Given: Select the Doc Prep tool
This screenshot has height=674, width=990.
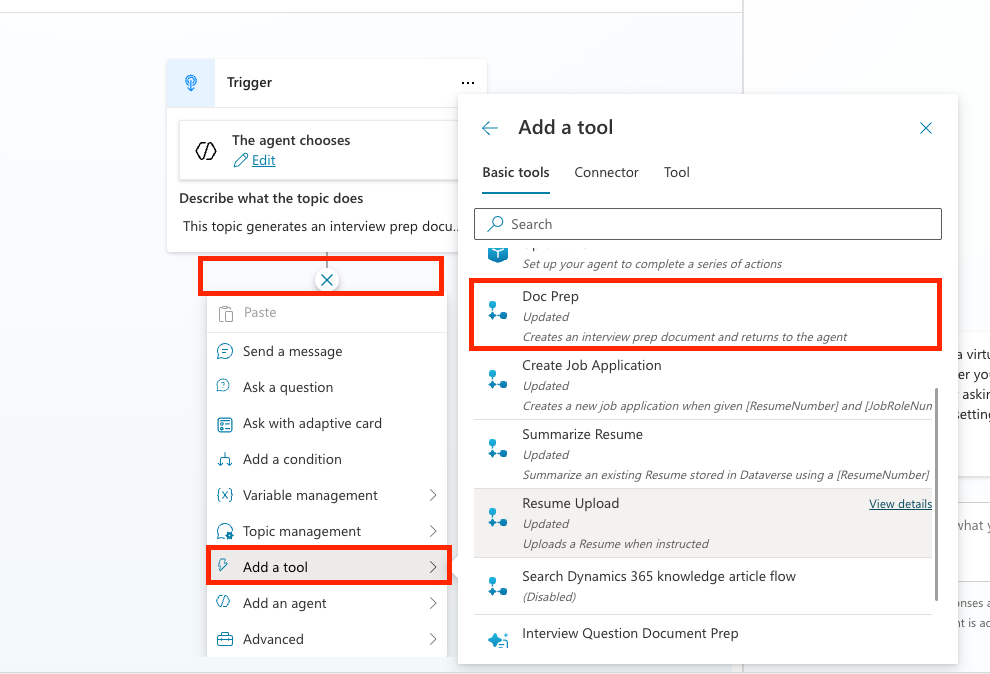Looking at the screenshot, I should tap(705, 315).
